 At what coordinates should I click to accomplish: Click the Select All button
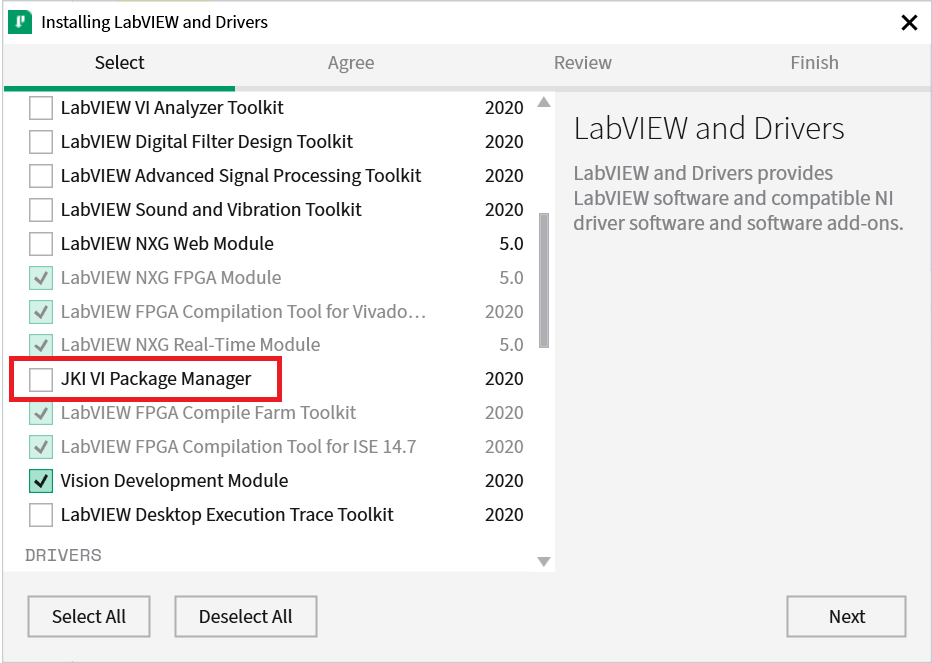point(89,617)
